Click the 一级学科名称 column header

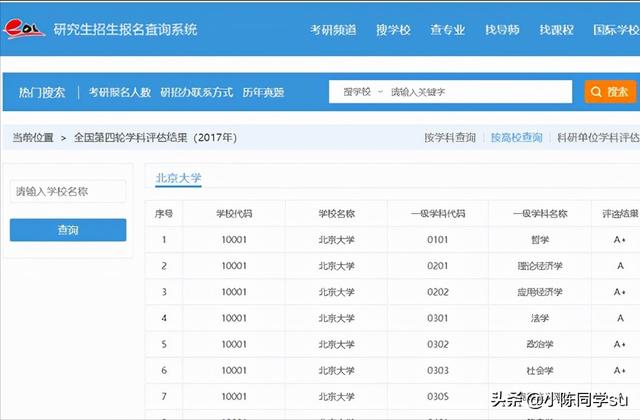point(540,213)
